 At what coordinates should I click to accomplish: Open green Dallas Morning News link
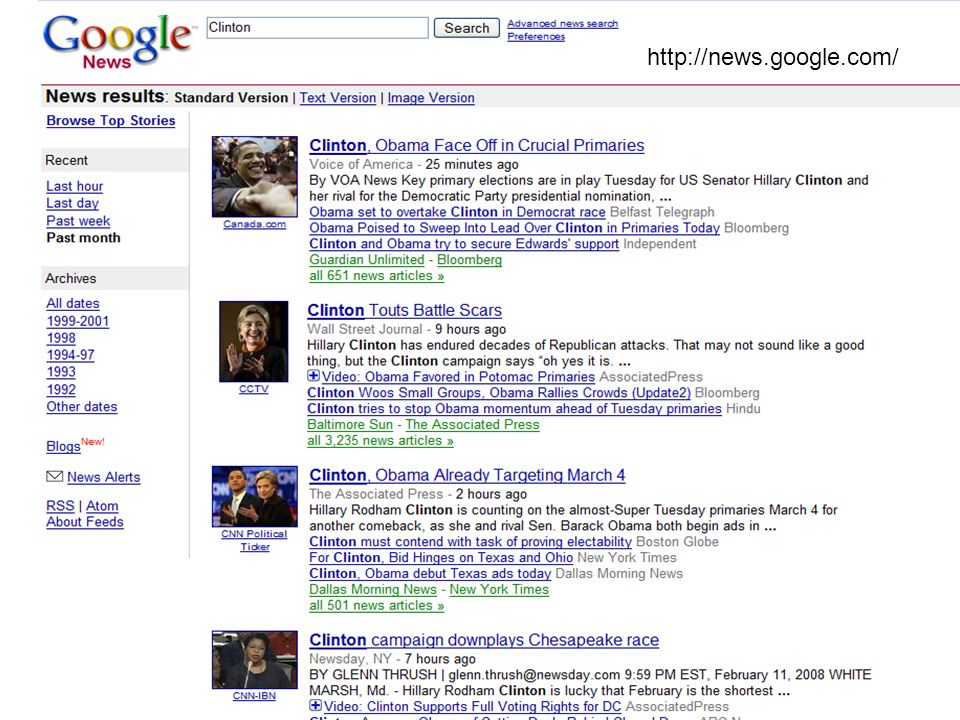coord(373,590)
